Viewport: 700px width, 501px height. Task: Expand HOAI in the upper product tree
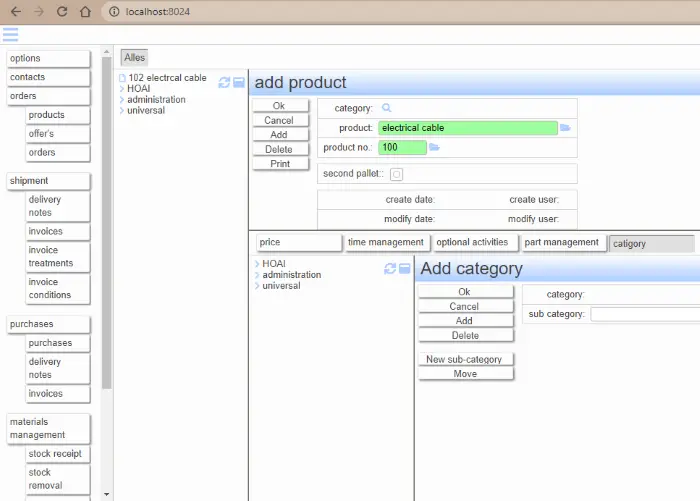[x=122, y=88]
